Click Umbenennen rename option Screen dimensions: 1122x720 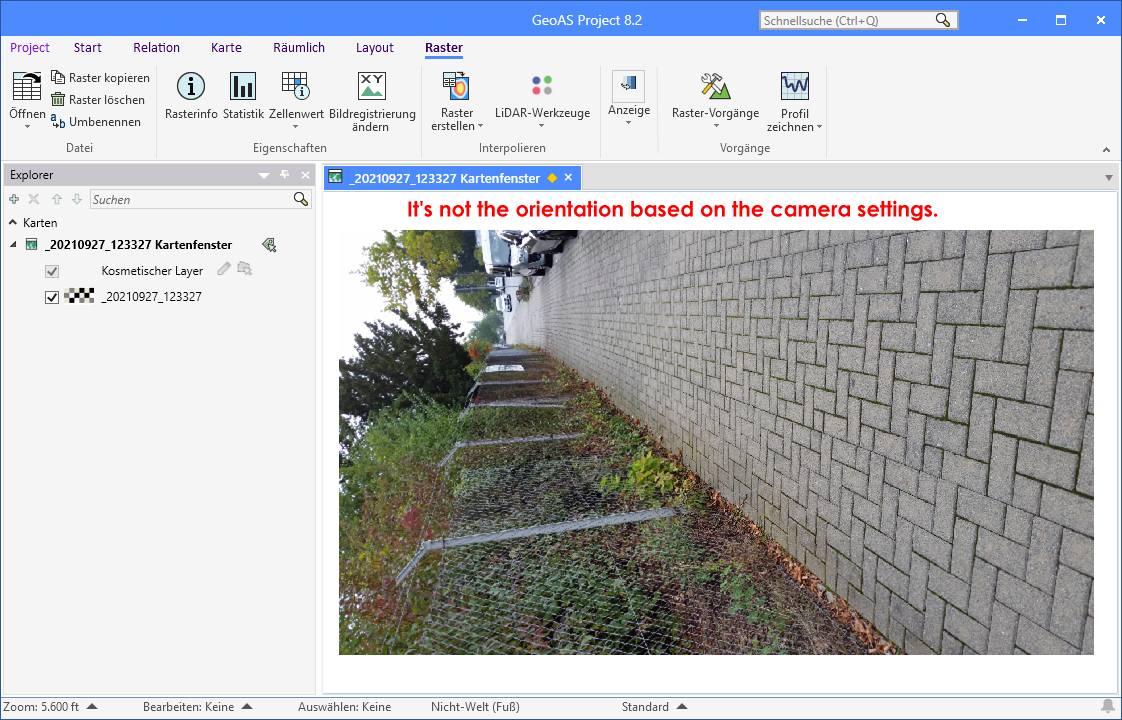[97, 122]
